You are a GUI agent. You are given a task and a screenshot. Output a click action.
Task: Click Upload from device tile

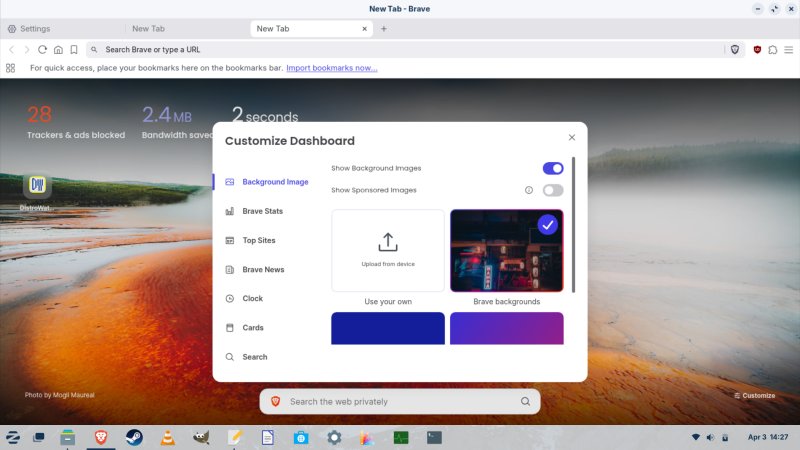point(388,251)
